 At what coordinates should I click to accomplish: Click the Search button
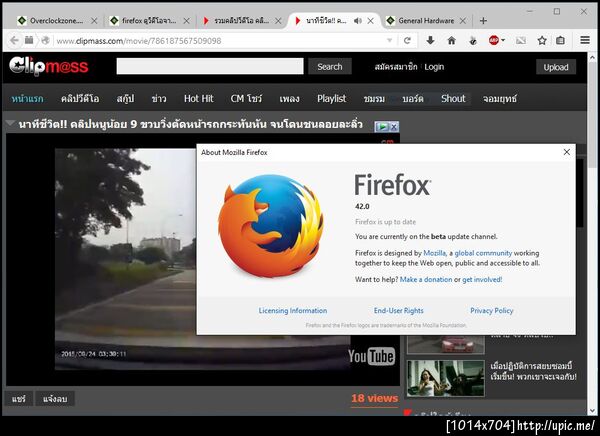[329, 67]
